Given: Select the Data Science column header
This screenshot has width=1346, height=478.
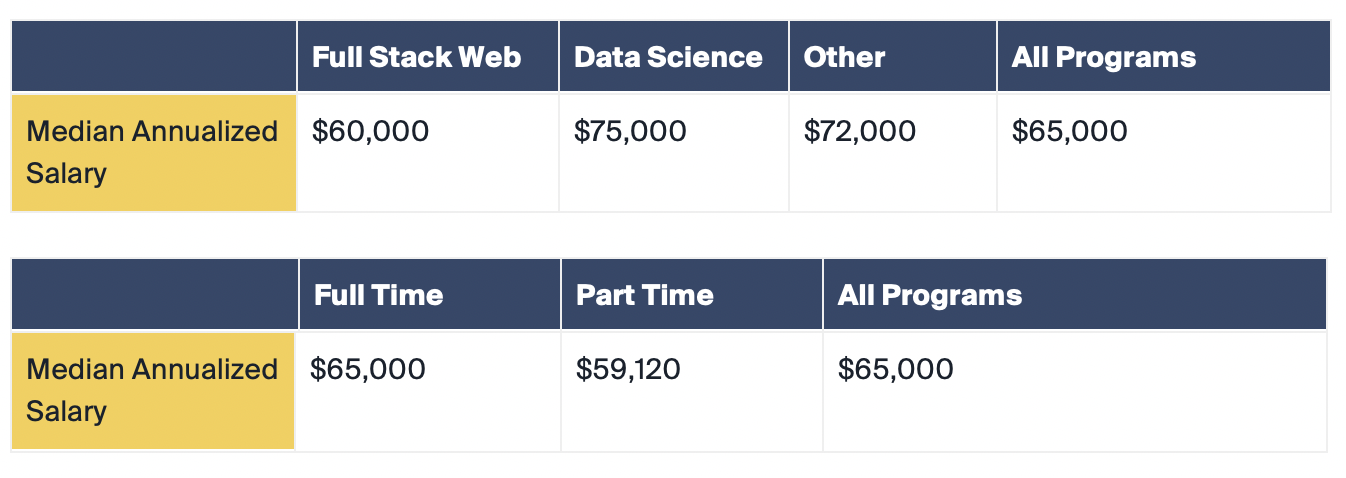Looking at the screenshot, I should [674, 57].
